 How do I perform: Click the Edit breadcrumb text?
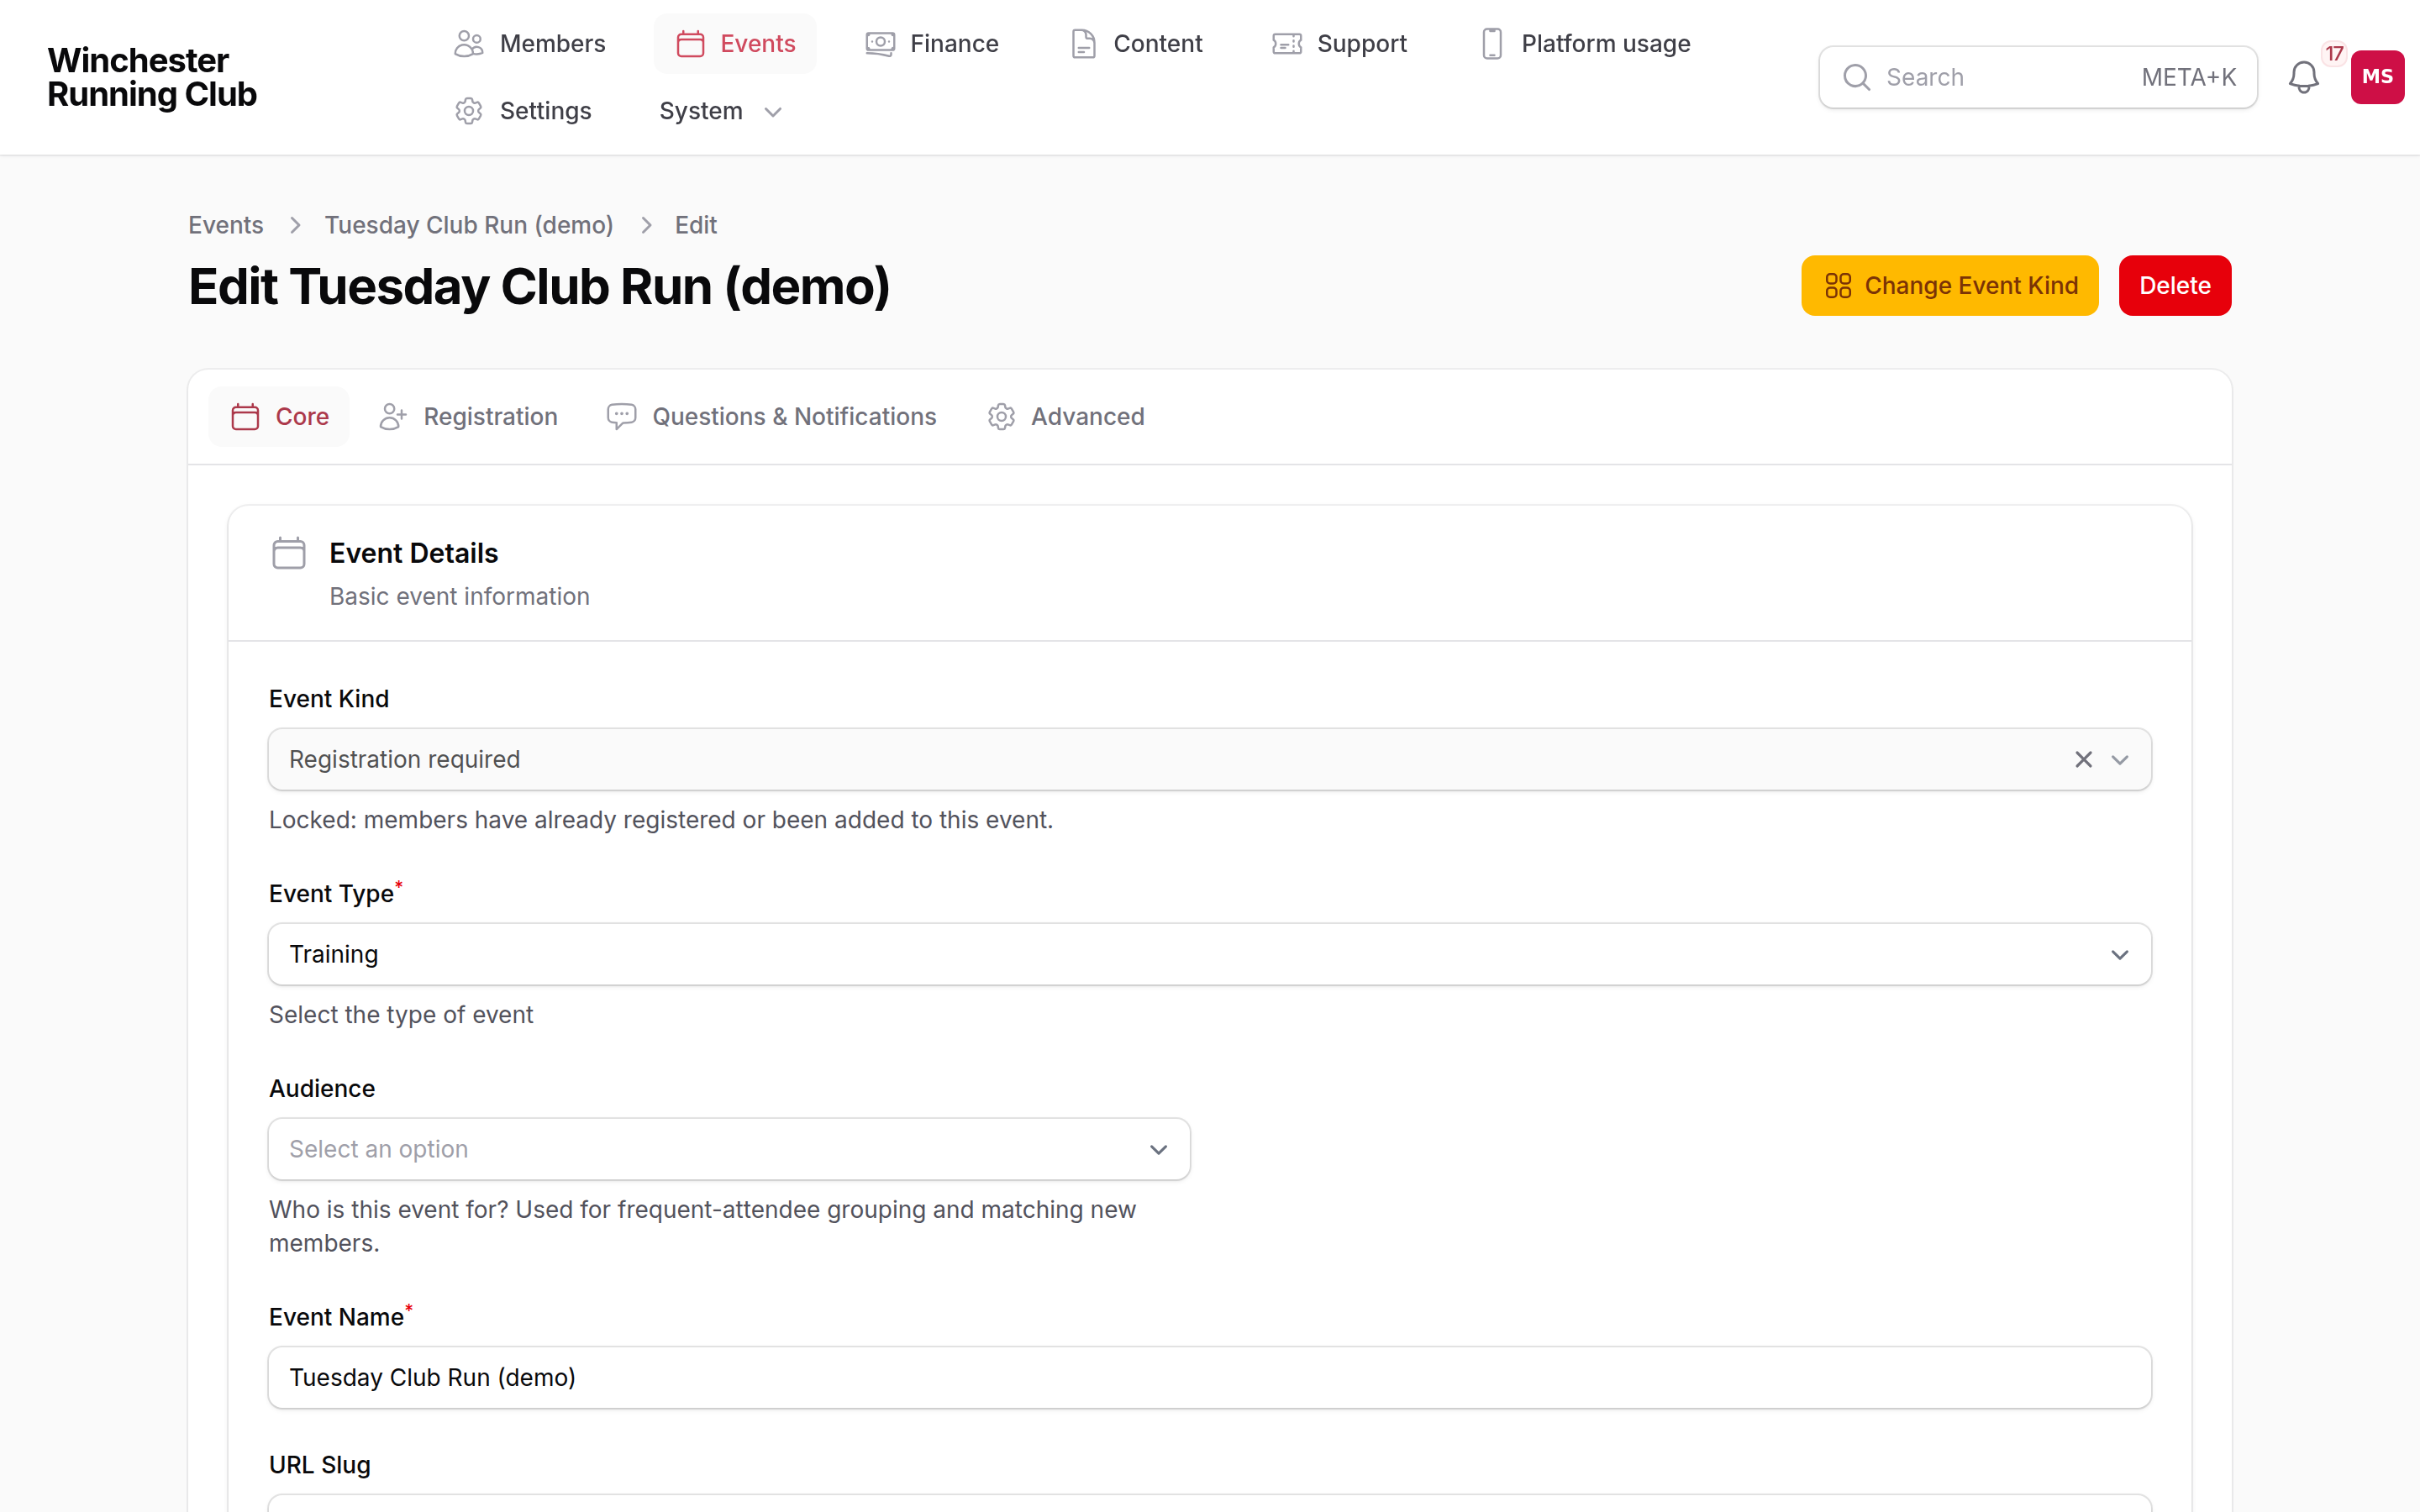coord(696,225)
